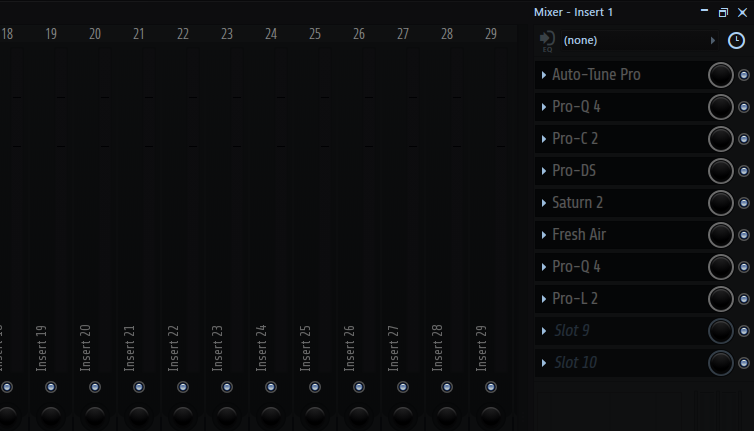Mute mixer track Insert 28
Image resolution: width=754 pixels, height=431 pixels.
447,387
